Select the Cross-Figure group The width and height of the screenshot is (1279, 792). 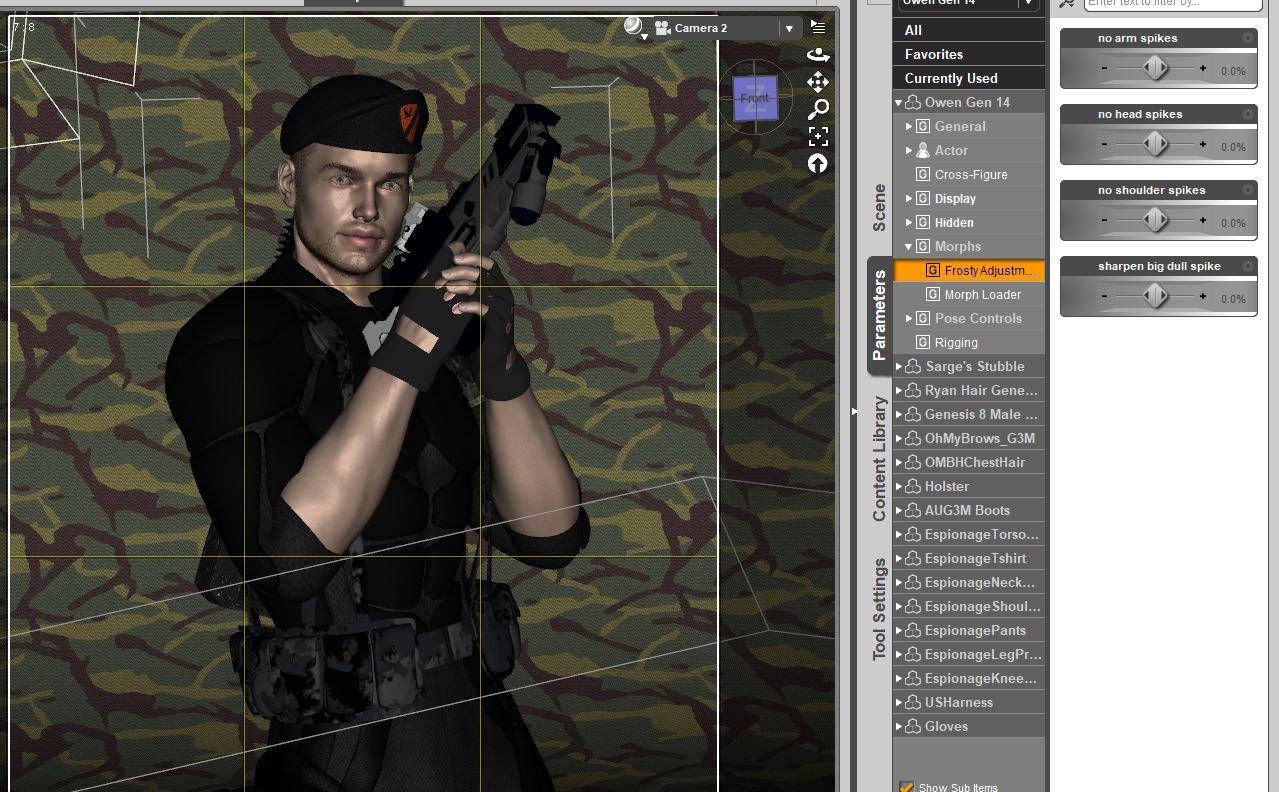[969, 174]
